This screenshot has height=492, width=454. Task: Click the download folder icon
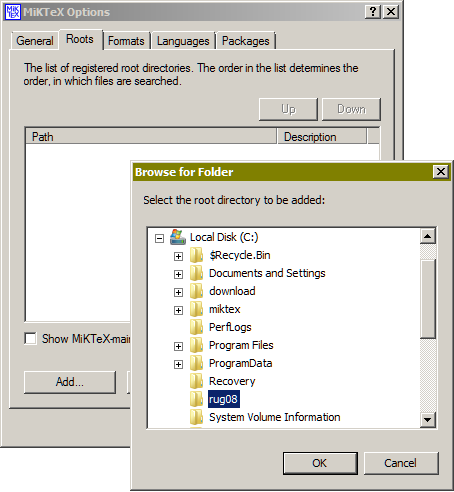coord(197,291)
